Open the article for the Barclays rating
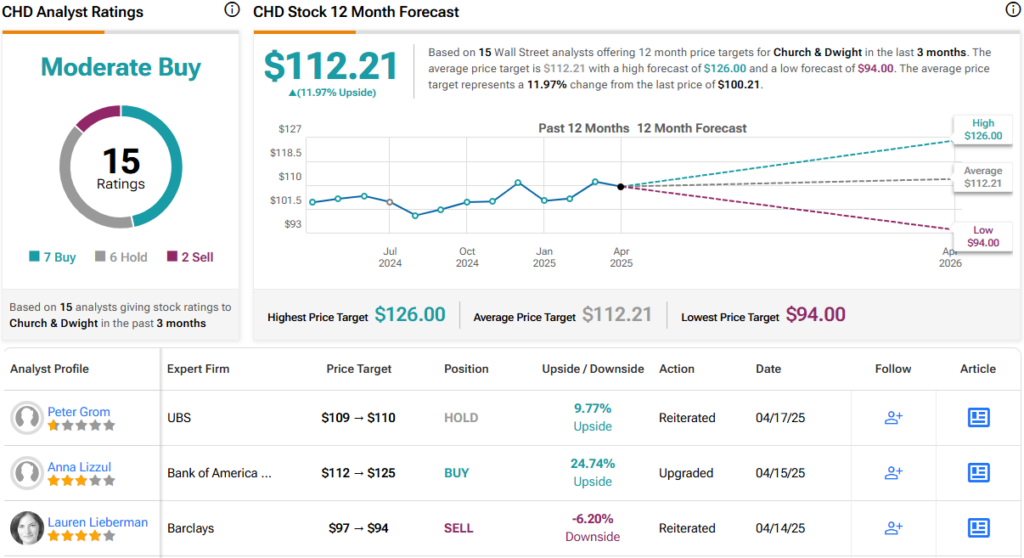 click(x=978, y=528)
